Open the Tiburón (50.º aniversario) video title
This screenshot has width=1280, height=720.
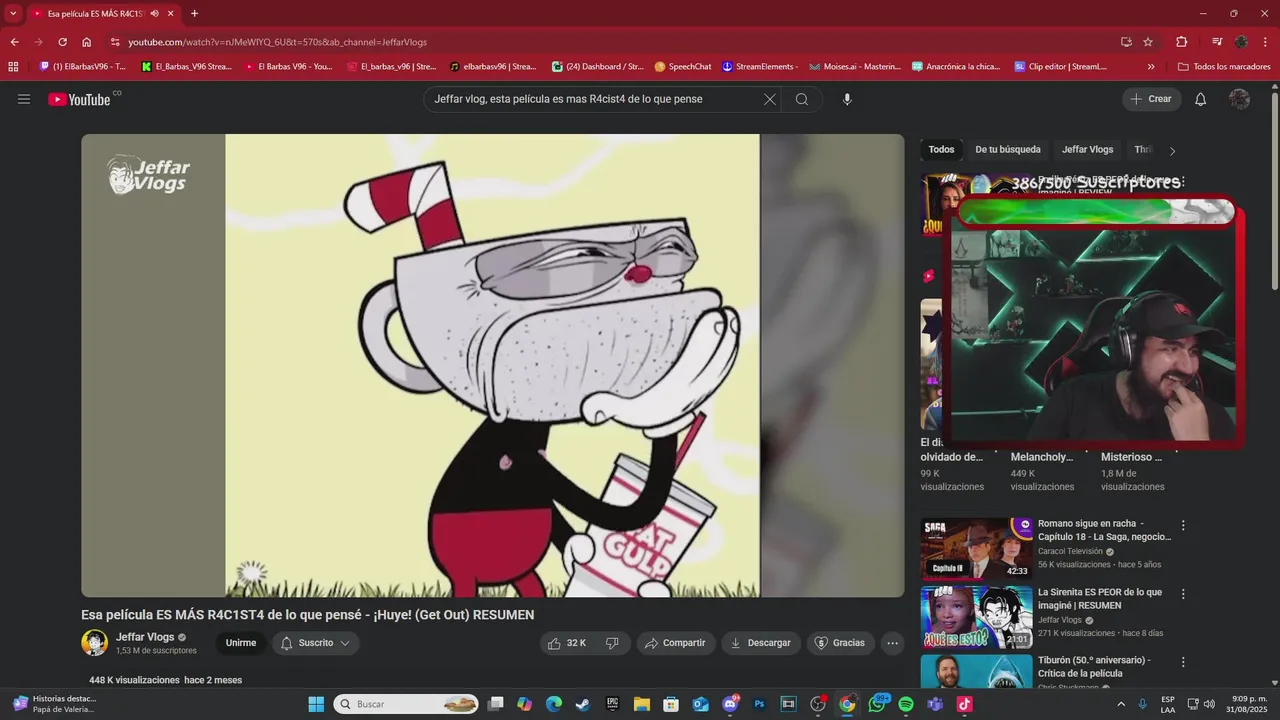1094,666
